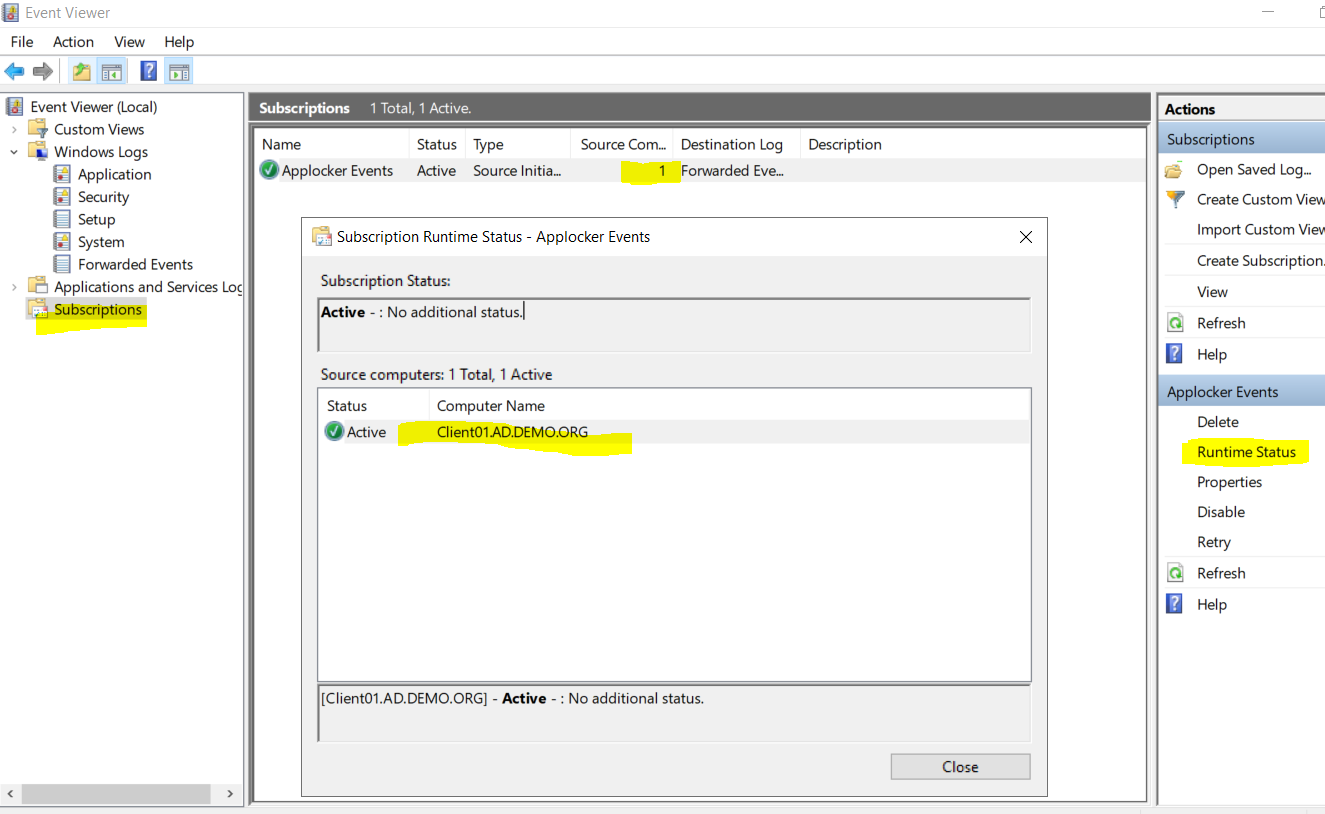
Task: Open the View submenu in Actions pane
Action: pos(1212,292)
